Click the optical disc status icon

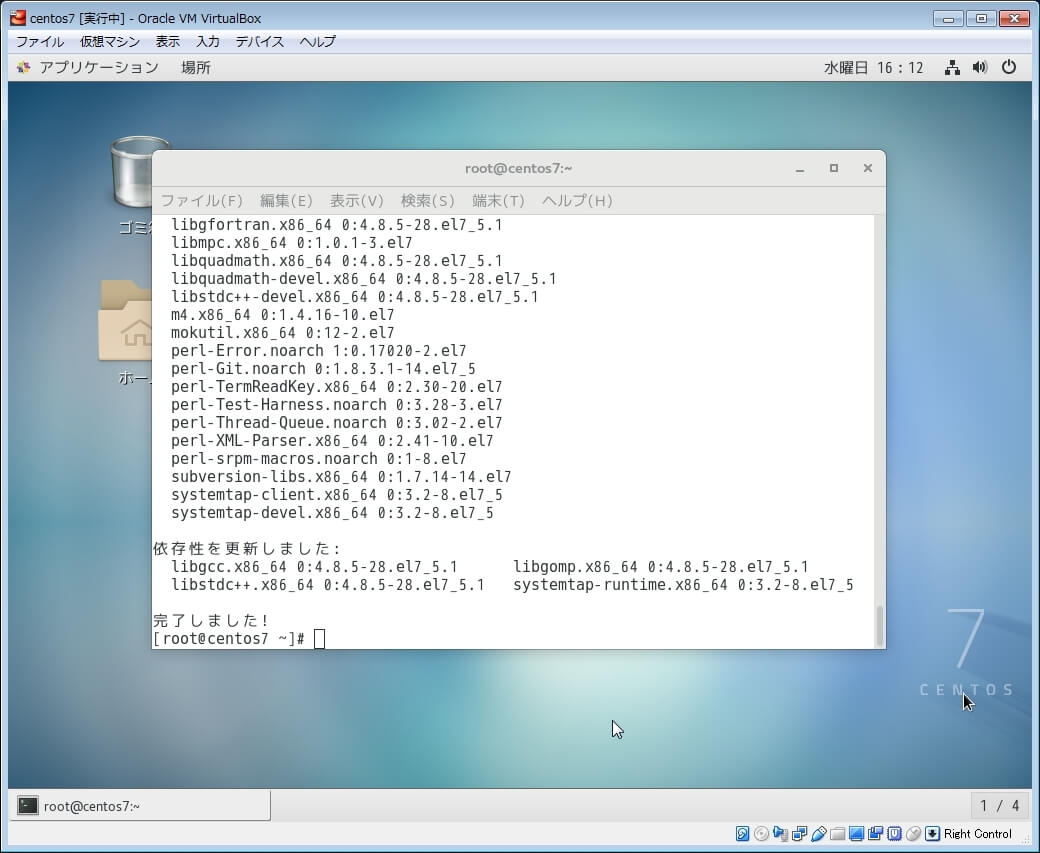tap(762, 833)
